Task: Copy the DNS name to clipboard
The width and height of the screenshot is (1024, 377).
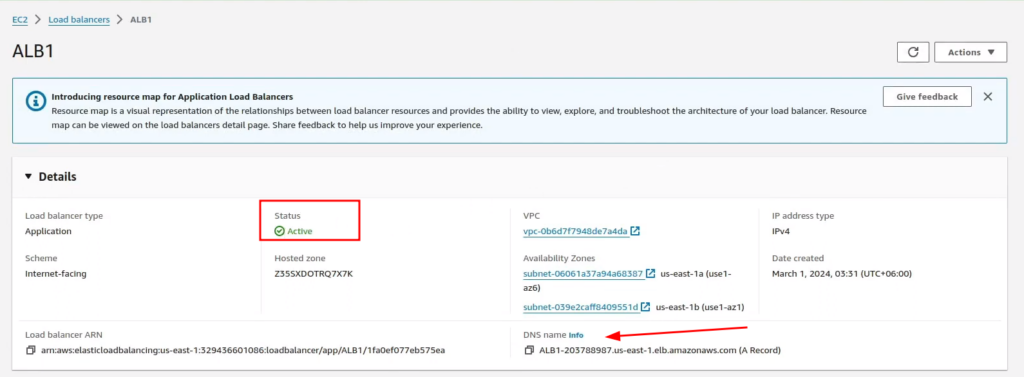Action: [x=529, y=351]
